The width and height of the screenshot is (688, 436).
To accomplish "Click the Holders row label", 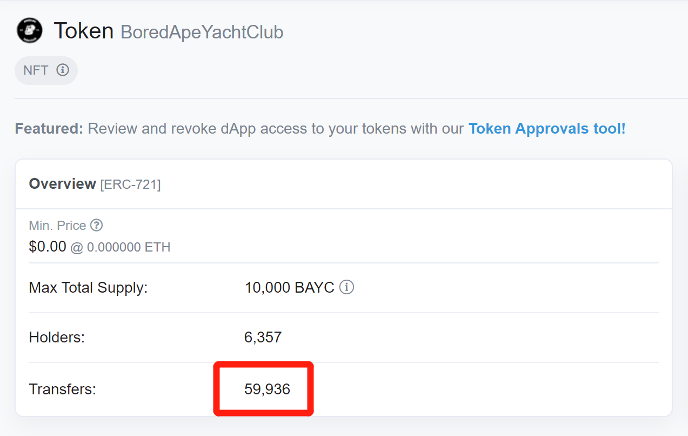I will [x=57, y=338].
